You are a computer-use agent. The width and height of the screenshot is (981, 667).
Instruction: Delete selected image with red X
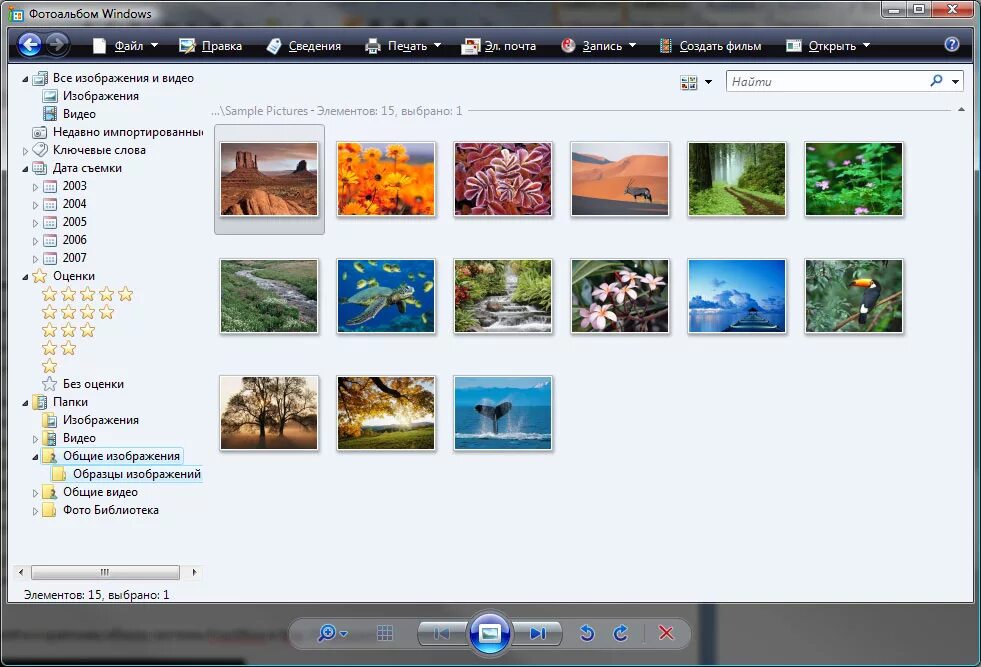click(666, 633)
